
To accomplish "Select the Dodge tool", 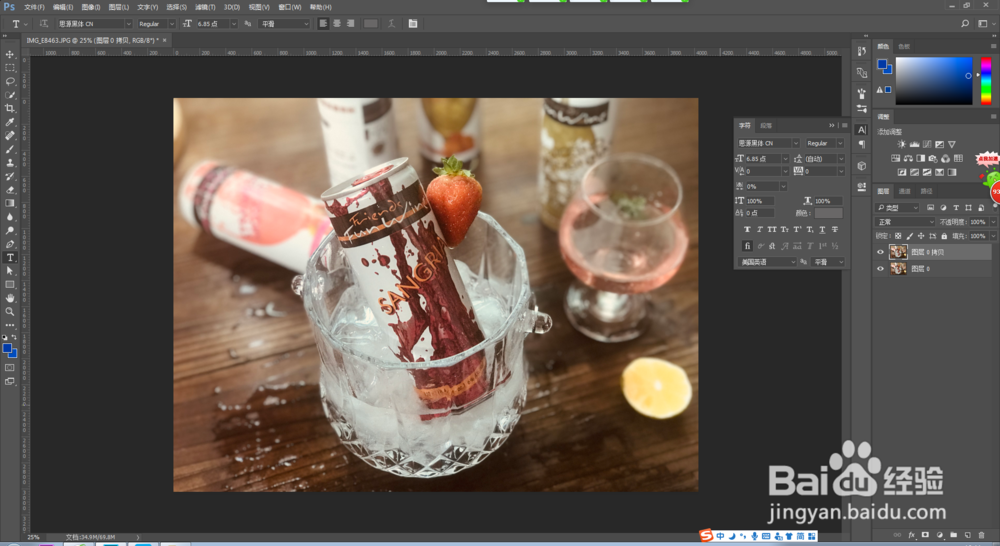I will (10, 230).
